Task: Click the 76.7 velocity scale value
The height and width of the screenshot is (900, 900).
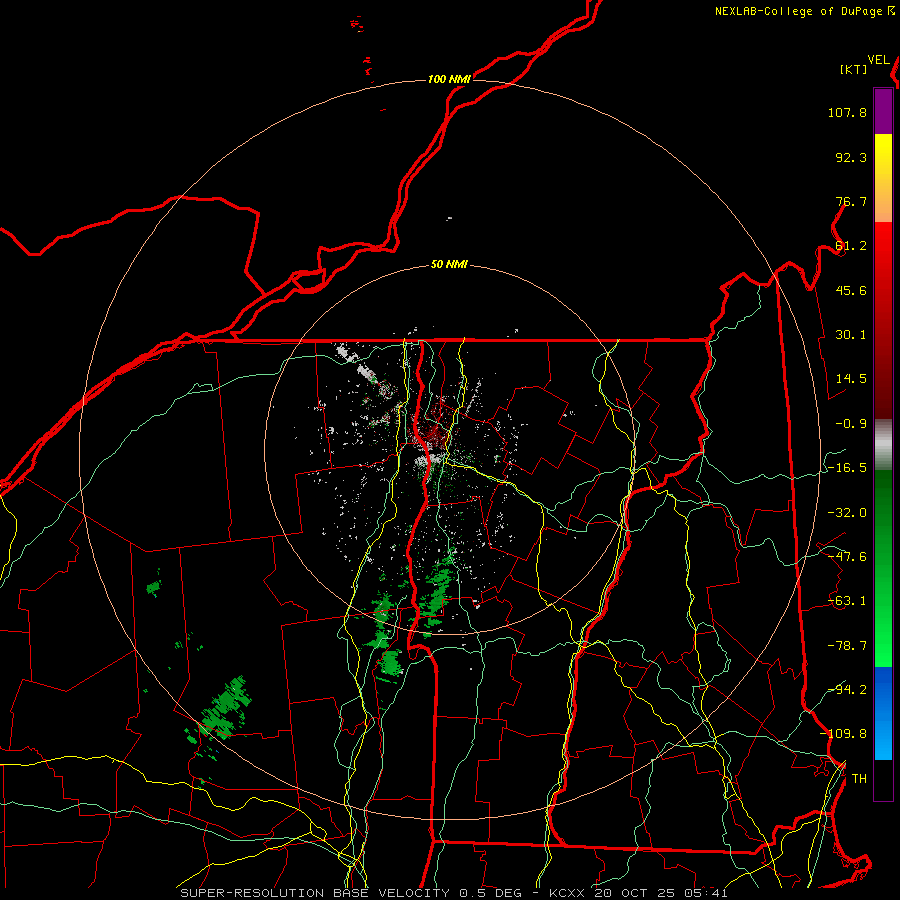Action: tap(851, 201)
